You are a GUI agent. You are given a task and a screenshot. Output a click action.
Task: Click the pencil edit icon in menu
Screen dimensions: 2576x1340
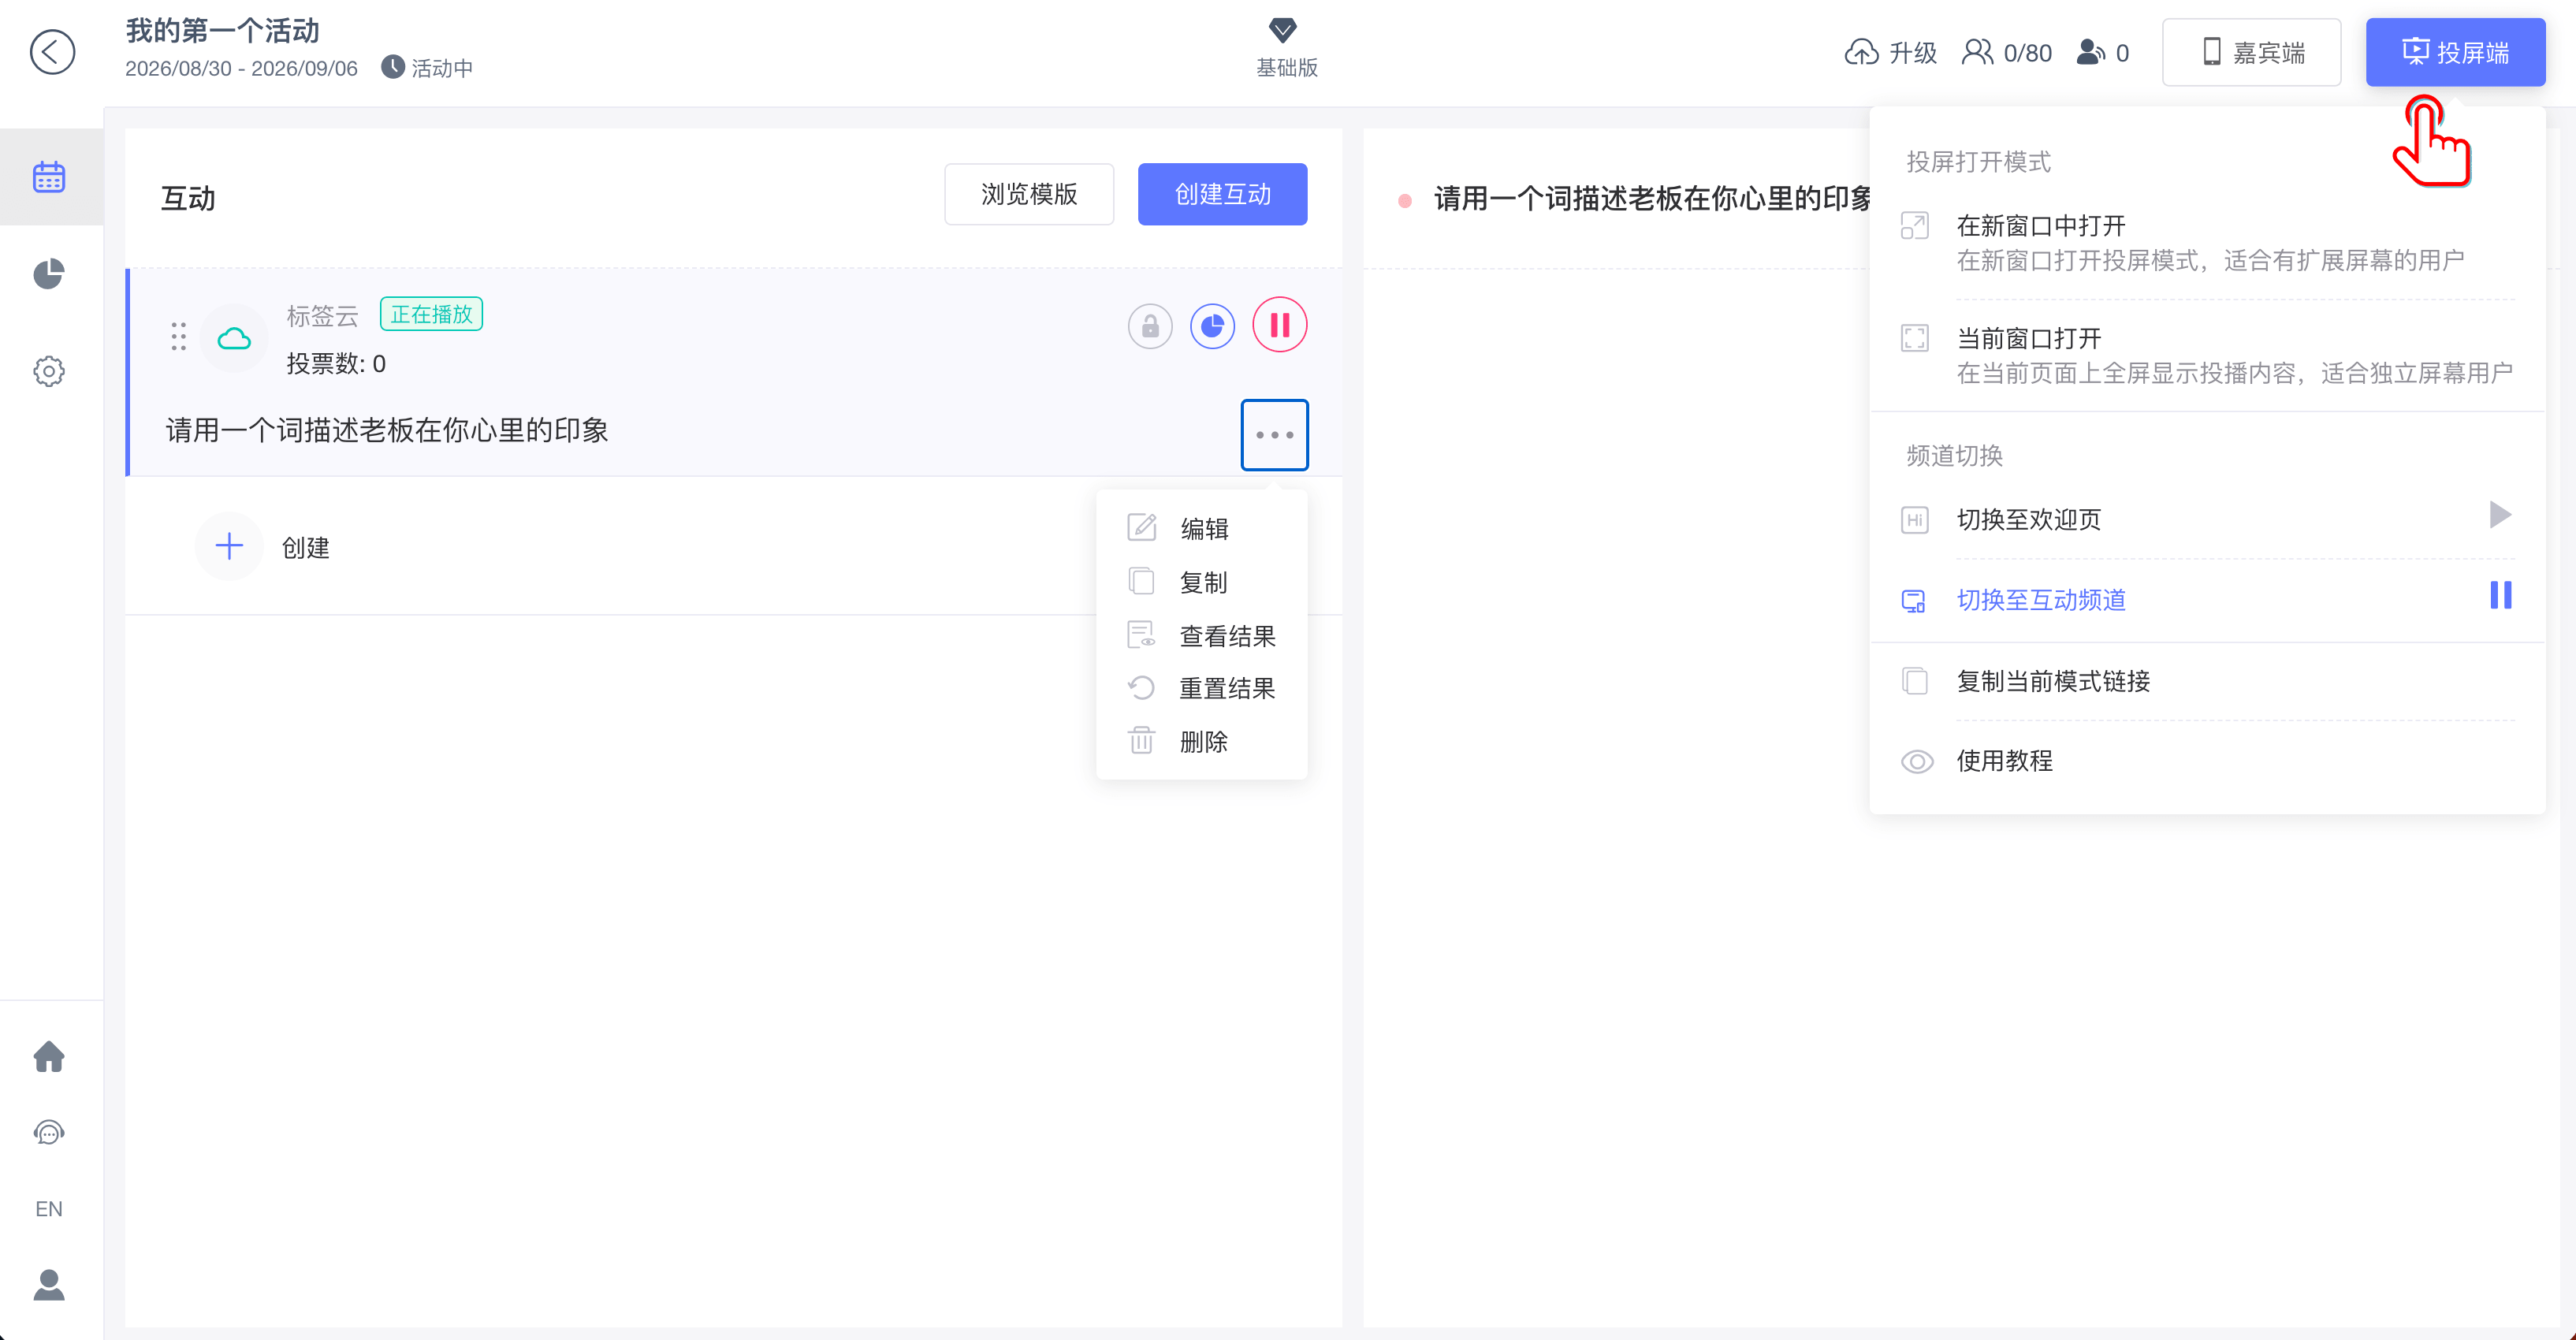1141,527
